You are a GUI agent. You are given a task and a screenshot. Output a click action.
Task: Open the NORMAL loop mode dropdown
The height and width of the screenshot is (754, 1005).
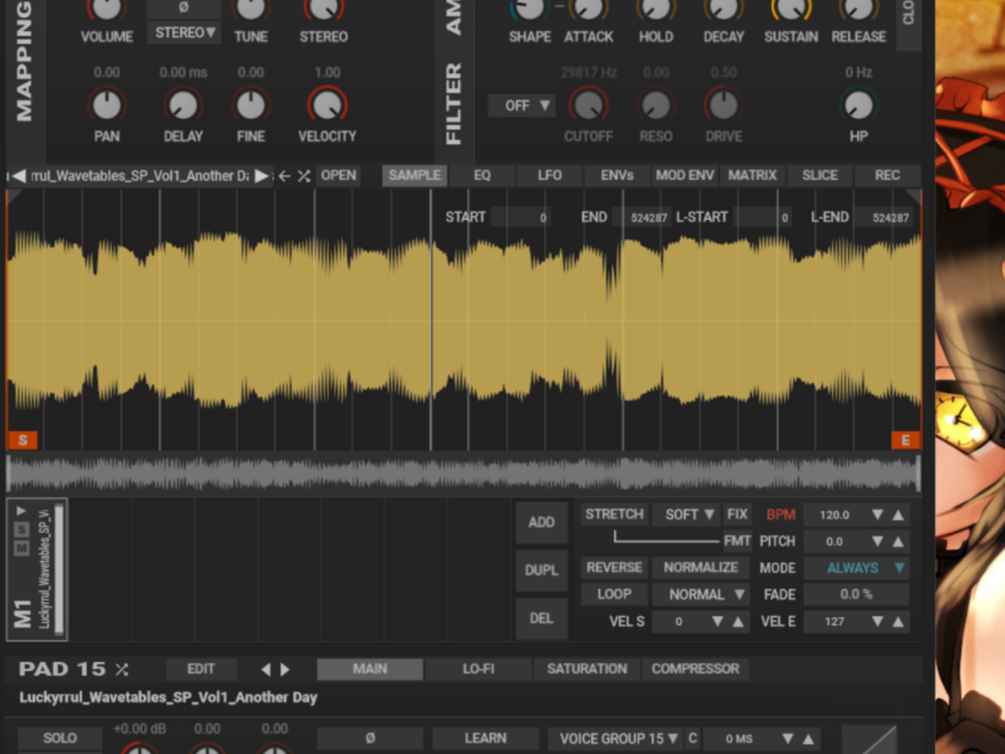[x=701, y=594]
